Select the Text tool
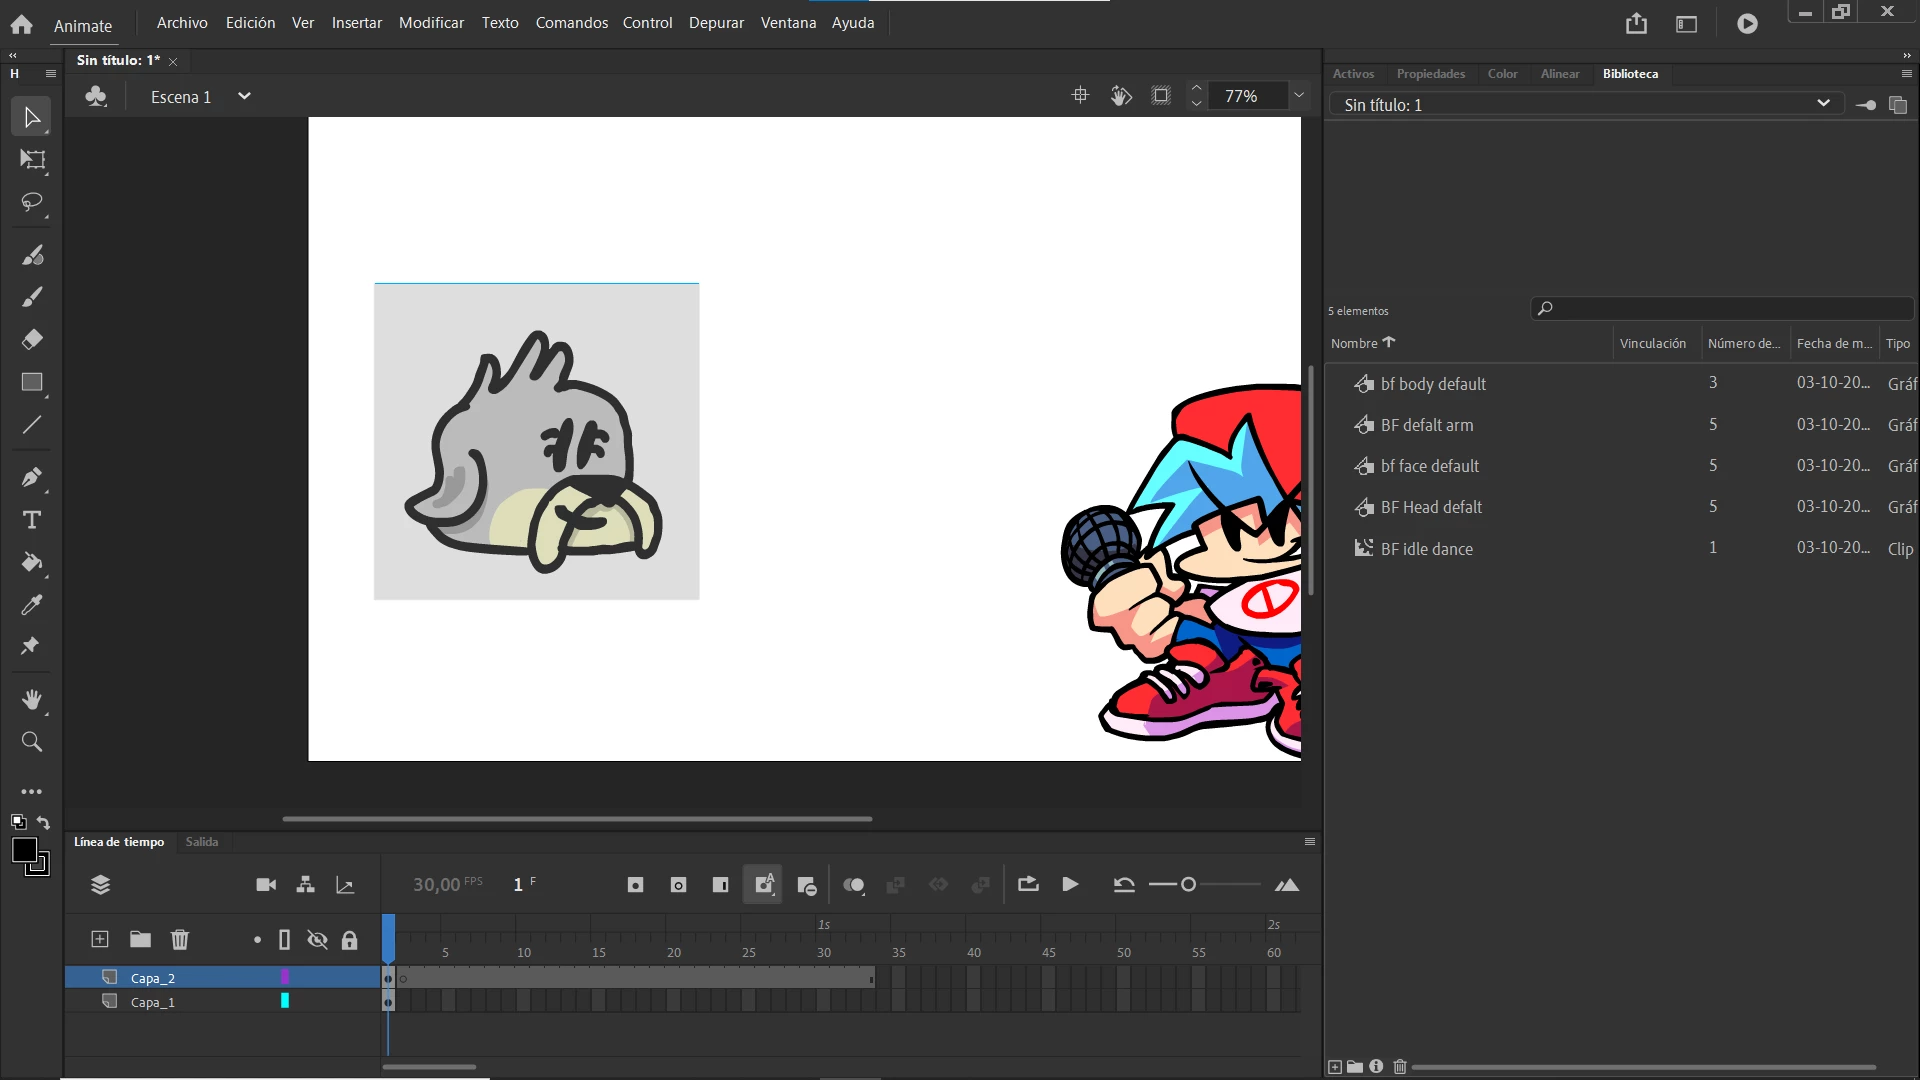The height and width of the screenshot is (1080, 1920). [x=32, y=520]
